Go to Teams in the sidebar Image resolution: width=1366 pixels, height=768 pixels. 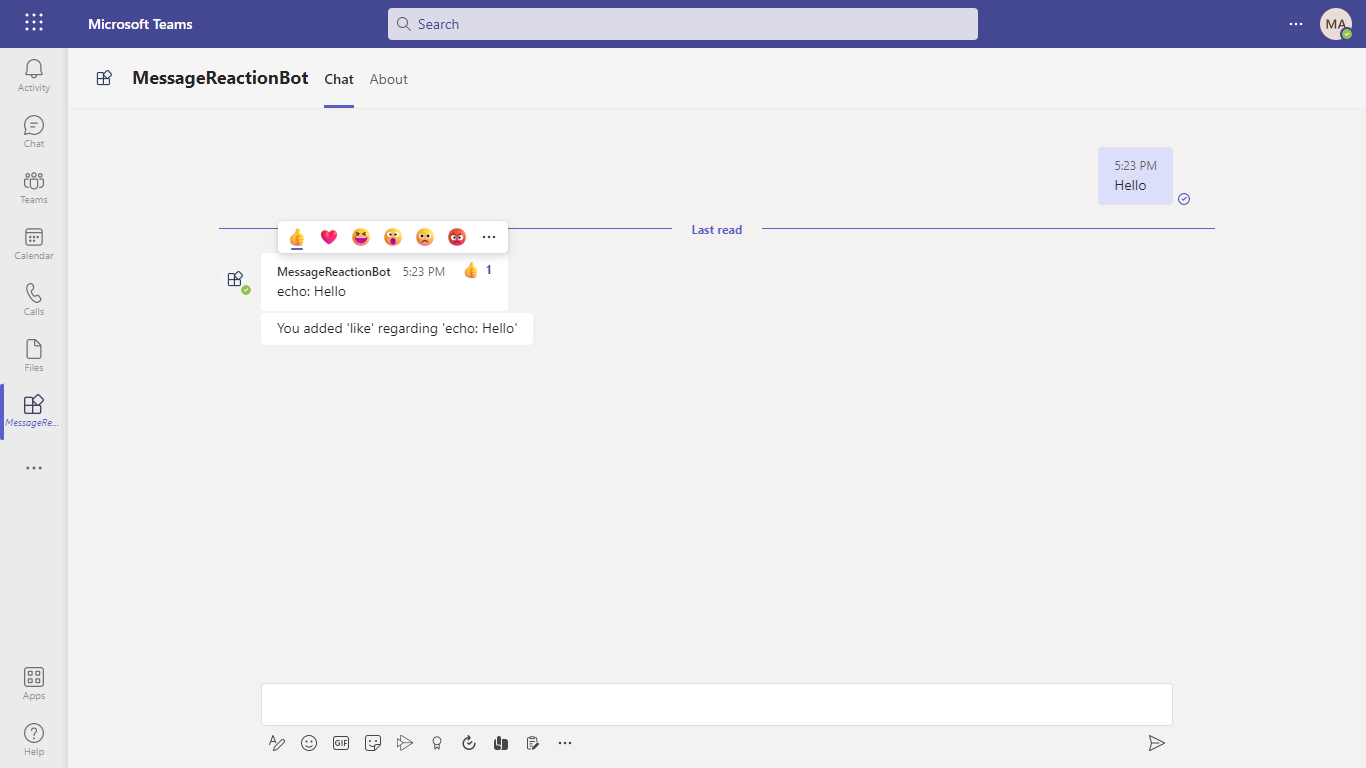[x=34, y=188]
